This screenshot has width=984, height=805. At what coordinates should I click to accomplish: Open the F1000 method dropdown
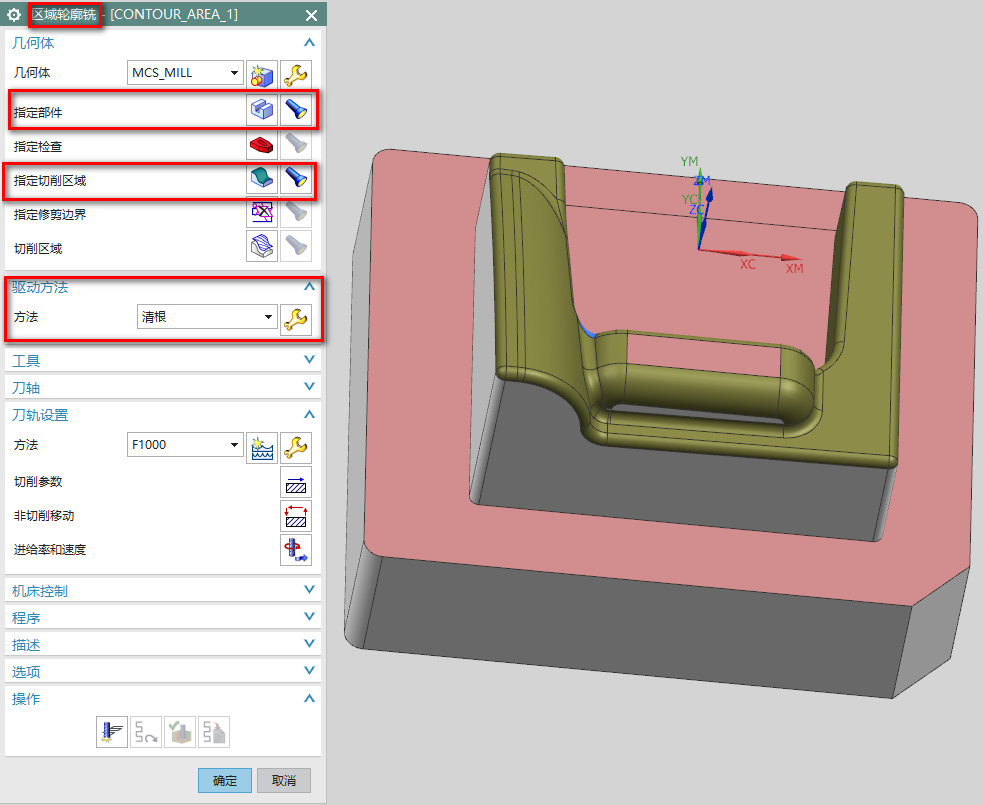pyautogui.click(x=186, y=445)
